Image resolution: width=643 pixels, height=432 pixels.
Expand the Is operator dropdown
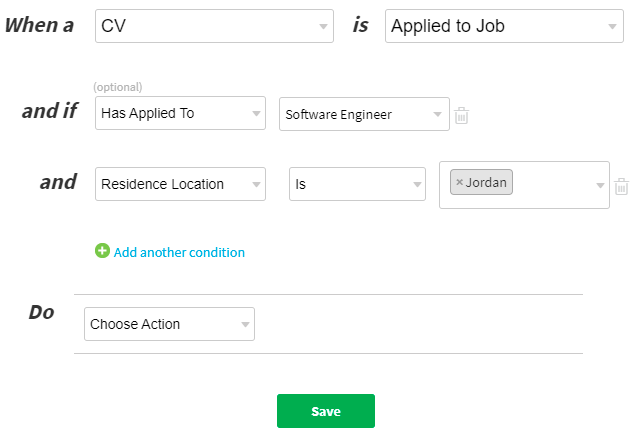click(358, 184)
